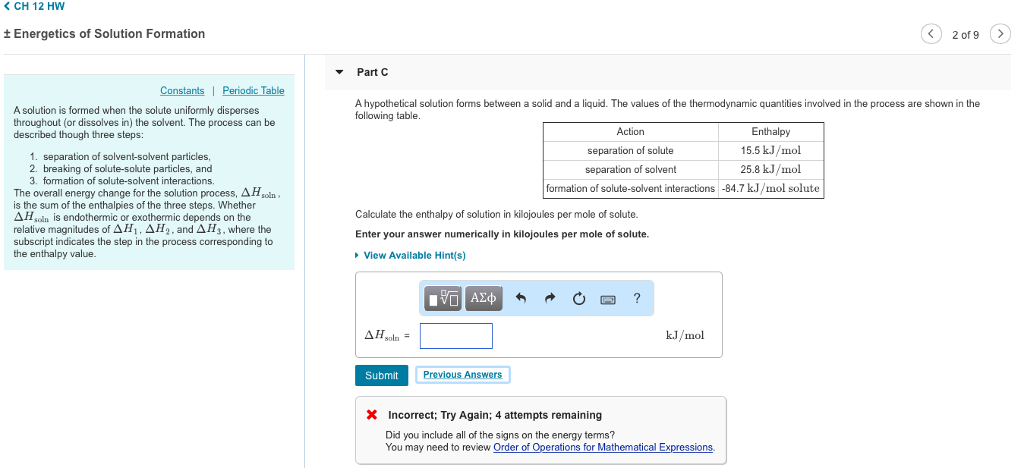Reset the answer field

[x=579, y=299]
